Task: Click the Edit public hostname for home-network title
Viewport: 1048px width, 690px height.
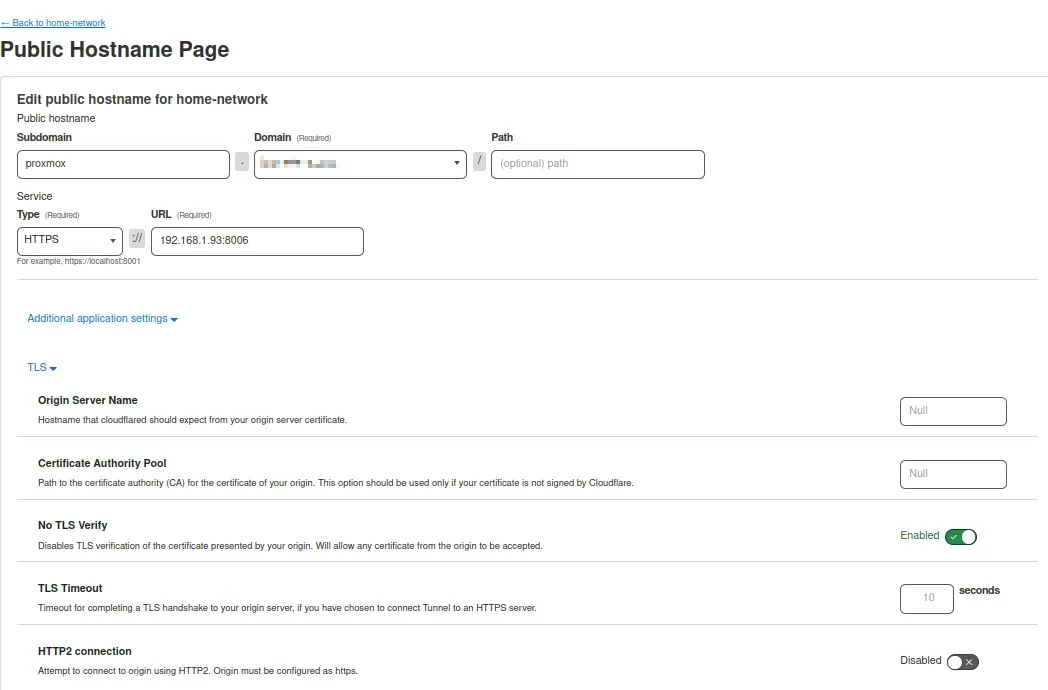Action: (x=142, y=99)
